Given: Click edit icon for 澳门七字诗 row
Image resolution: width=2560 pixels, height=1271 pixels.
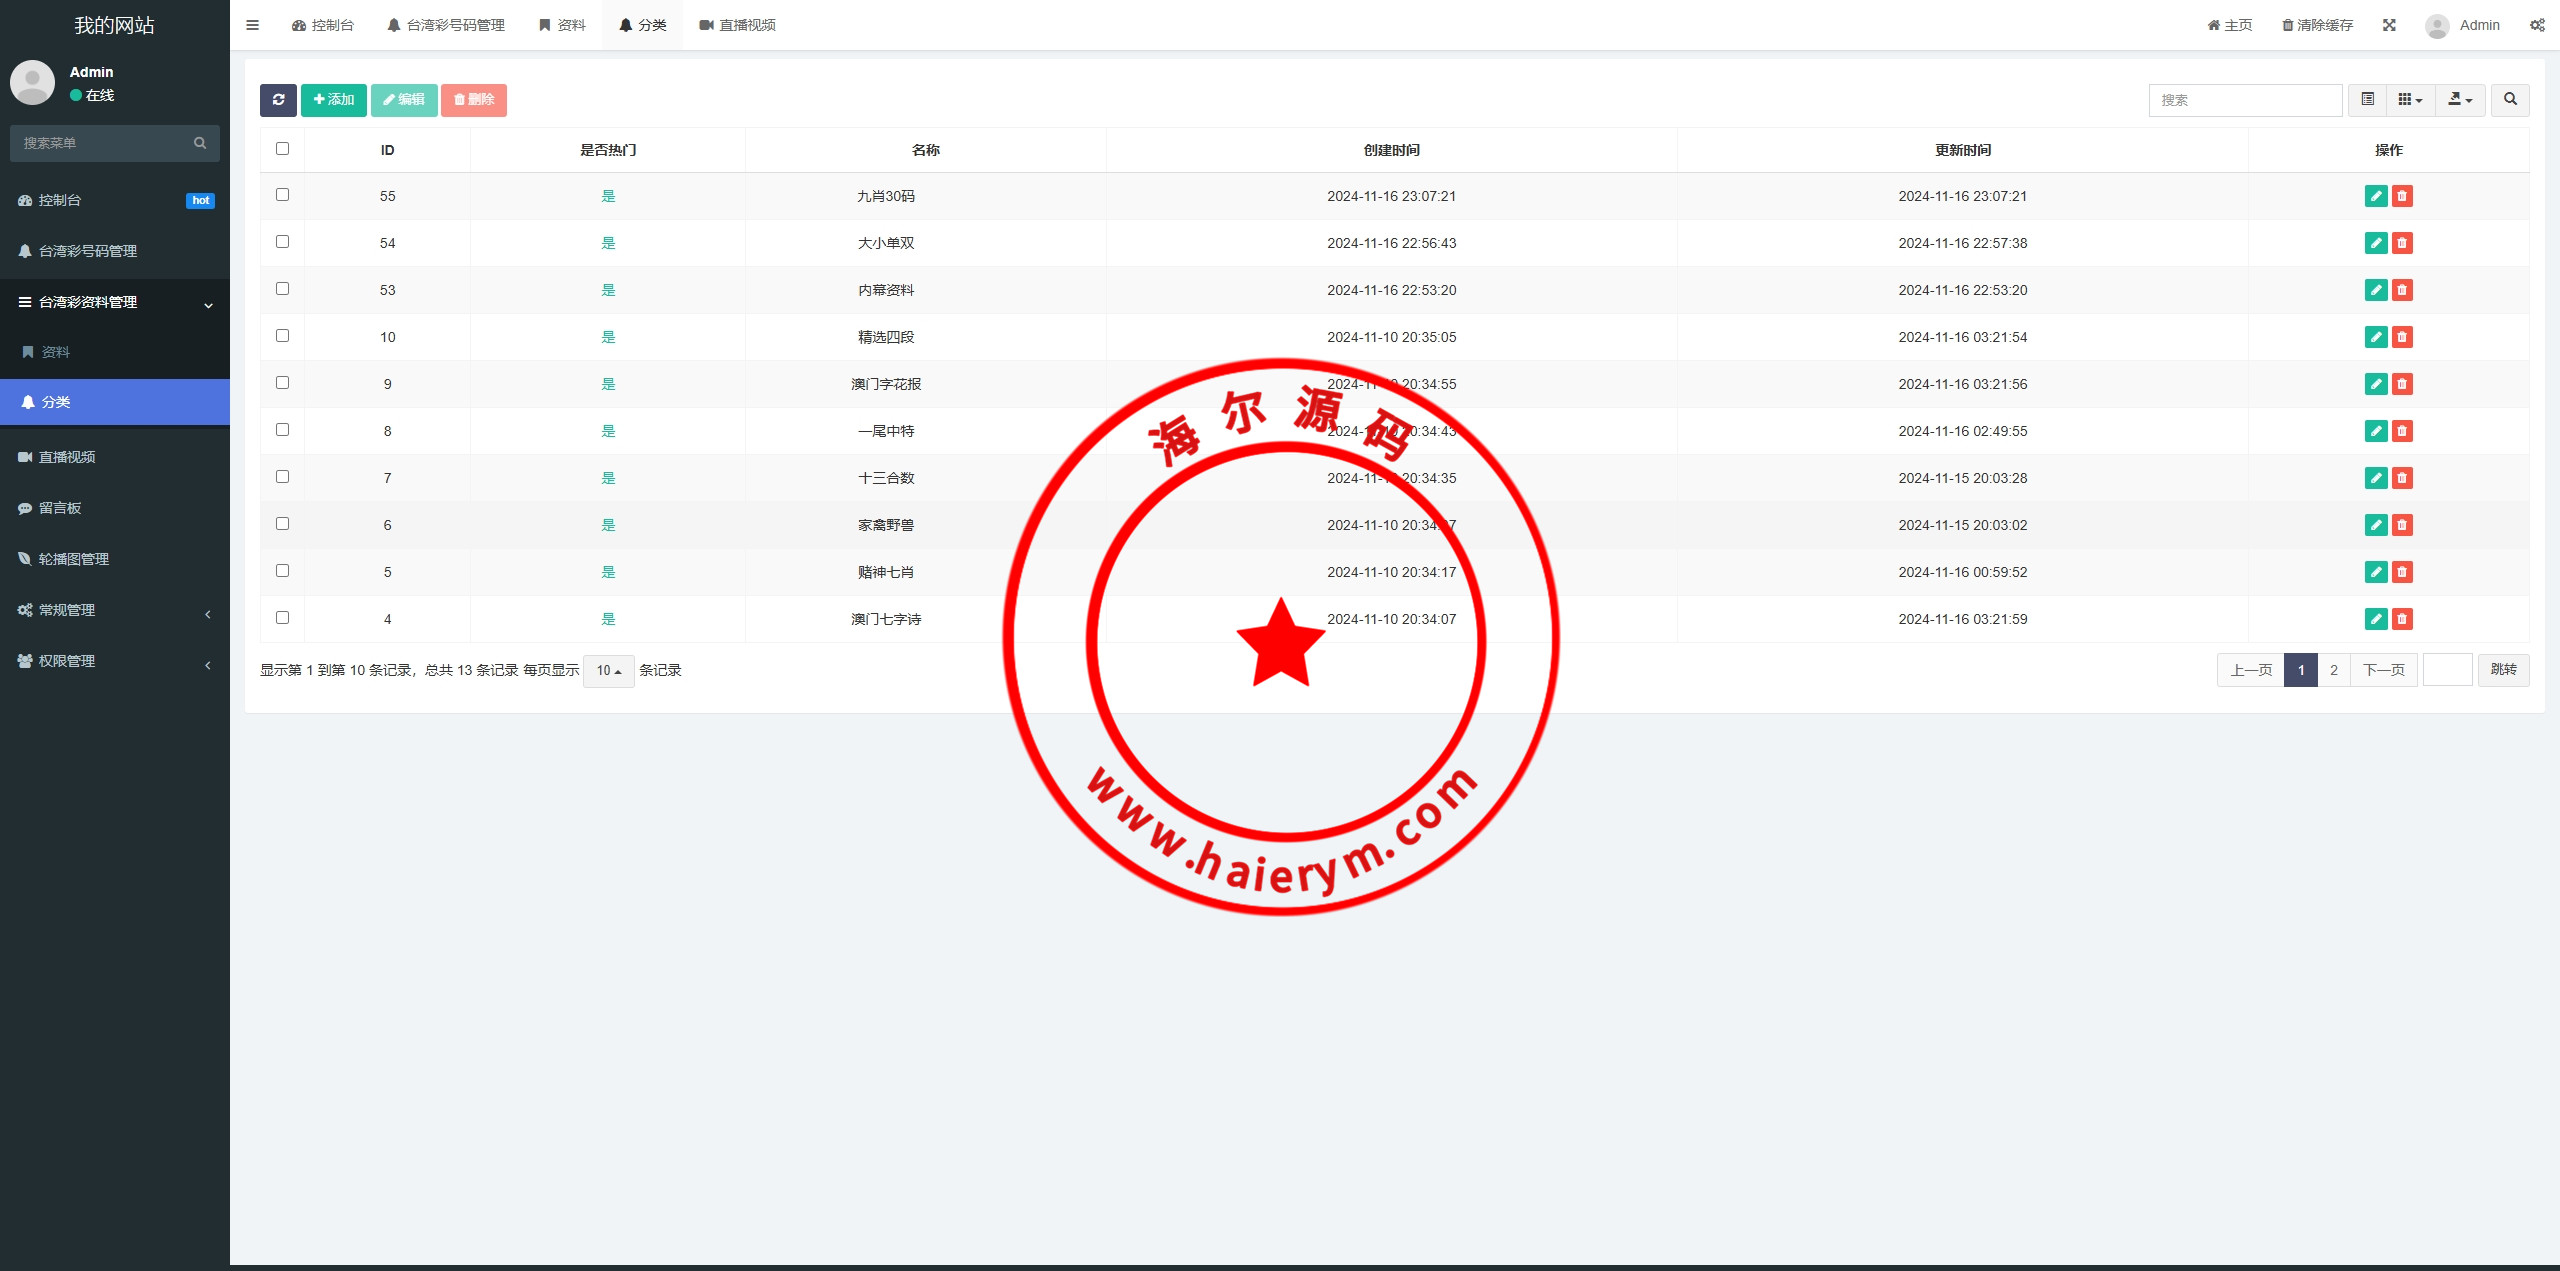Looking at the screenshot, I should click(x=2376, y=619).
